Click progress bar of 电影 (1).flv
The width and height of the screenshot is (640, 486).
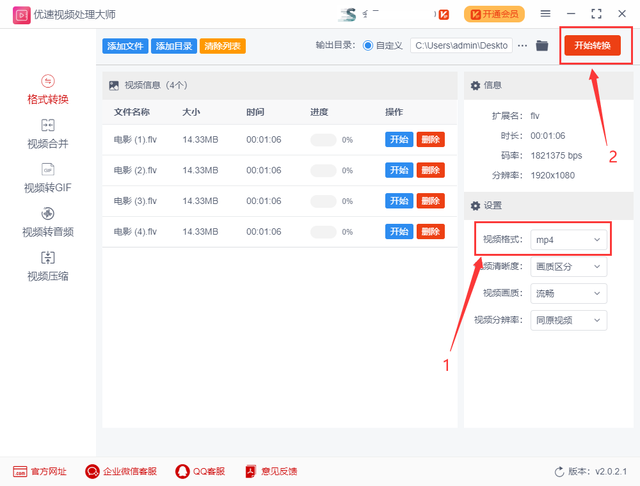tap(323, 140)
